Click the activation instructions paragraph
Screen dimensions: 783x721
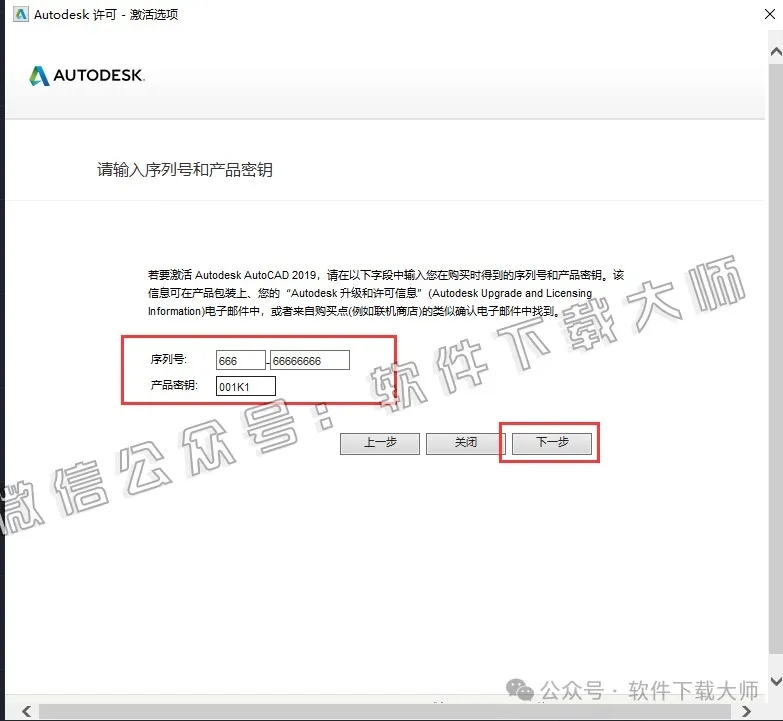pos(386,293)
